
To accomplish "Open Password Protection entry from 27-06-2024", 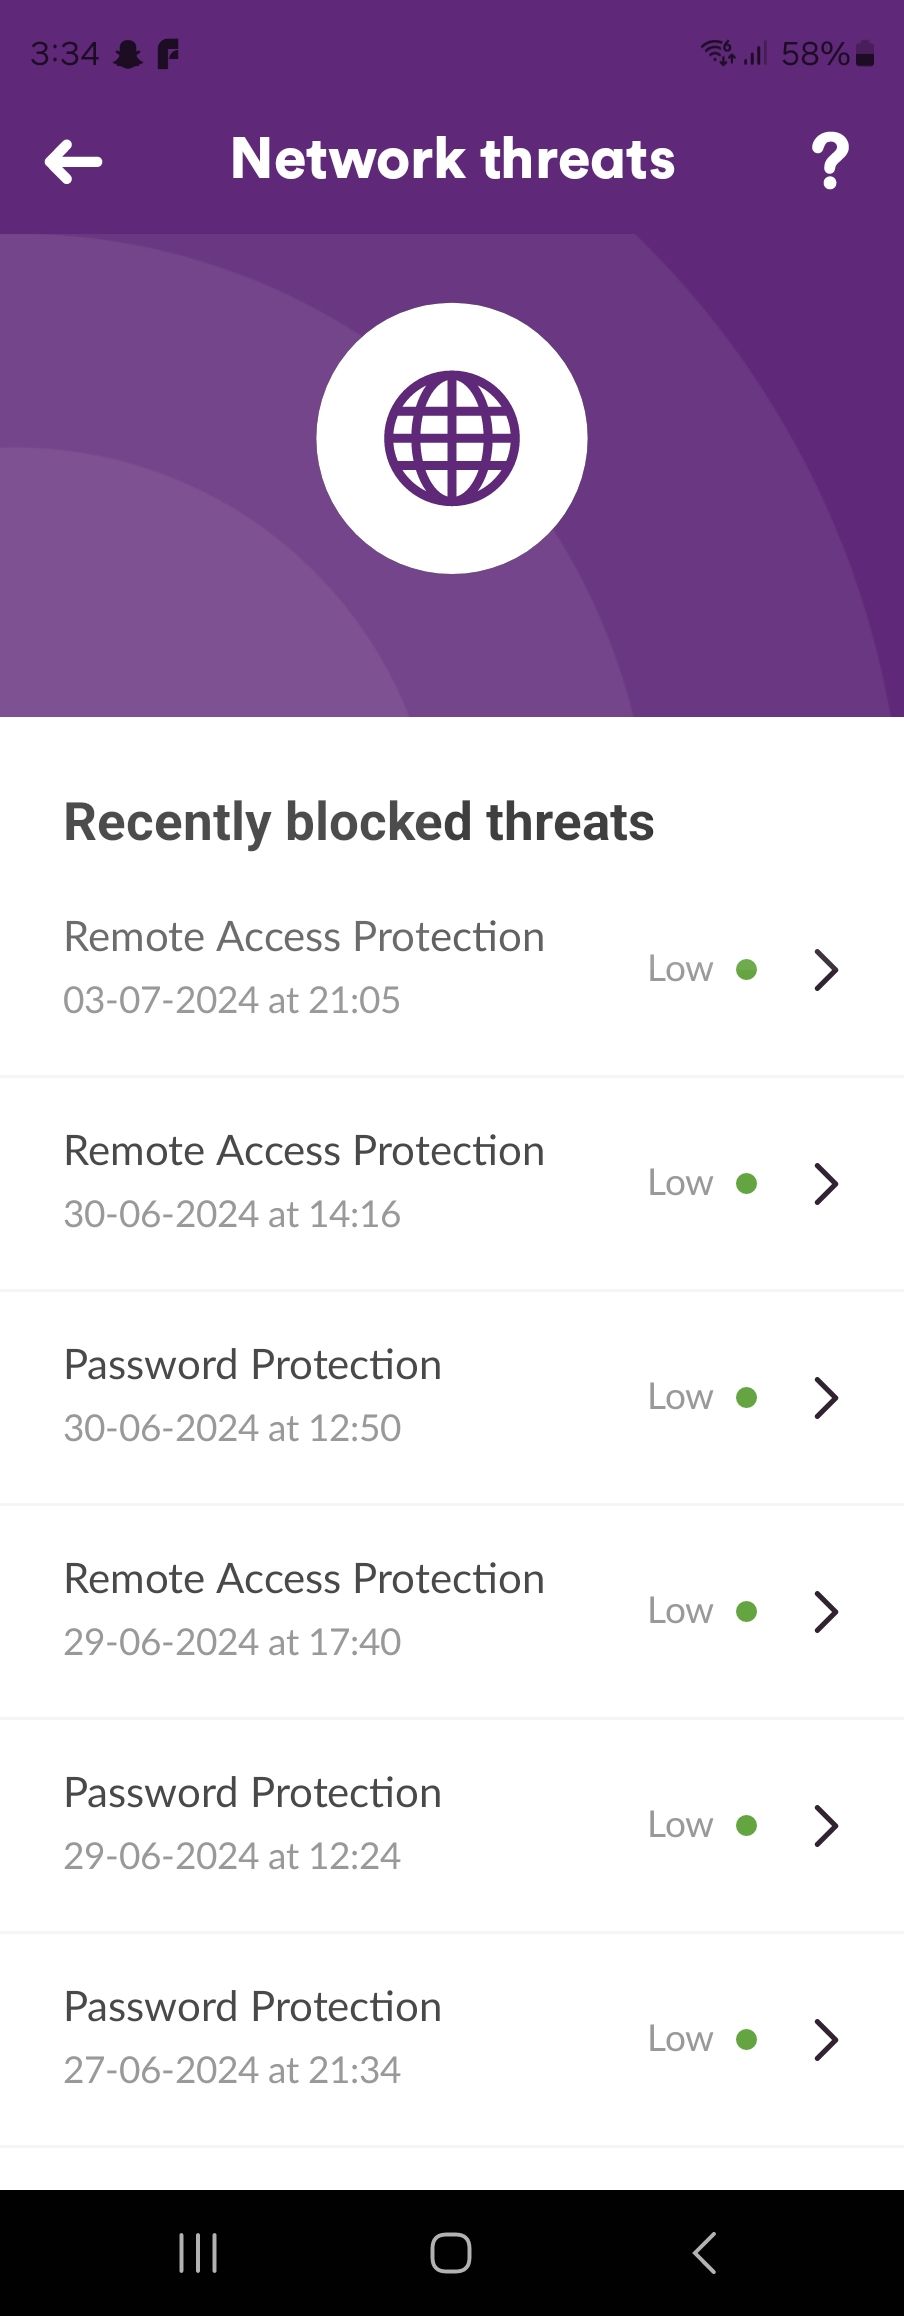I will [452, 2039].
